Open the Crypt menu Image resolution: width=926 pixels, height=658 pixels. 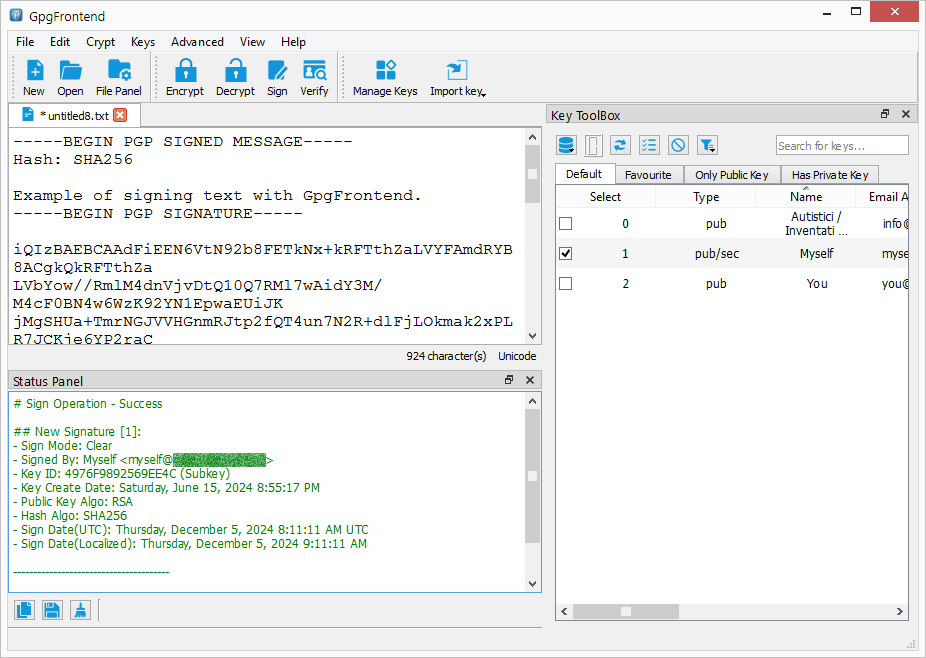100,42
